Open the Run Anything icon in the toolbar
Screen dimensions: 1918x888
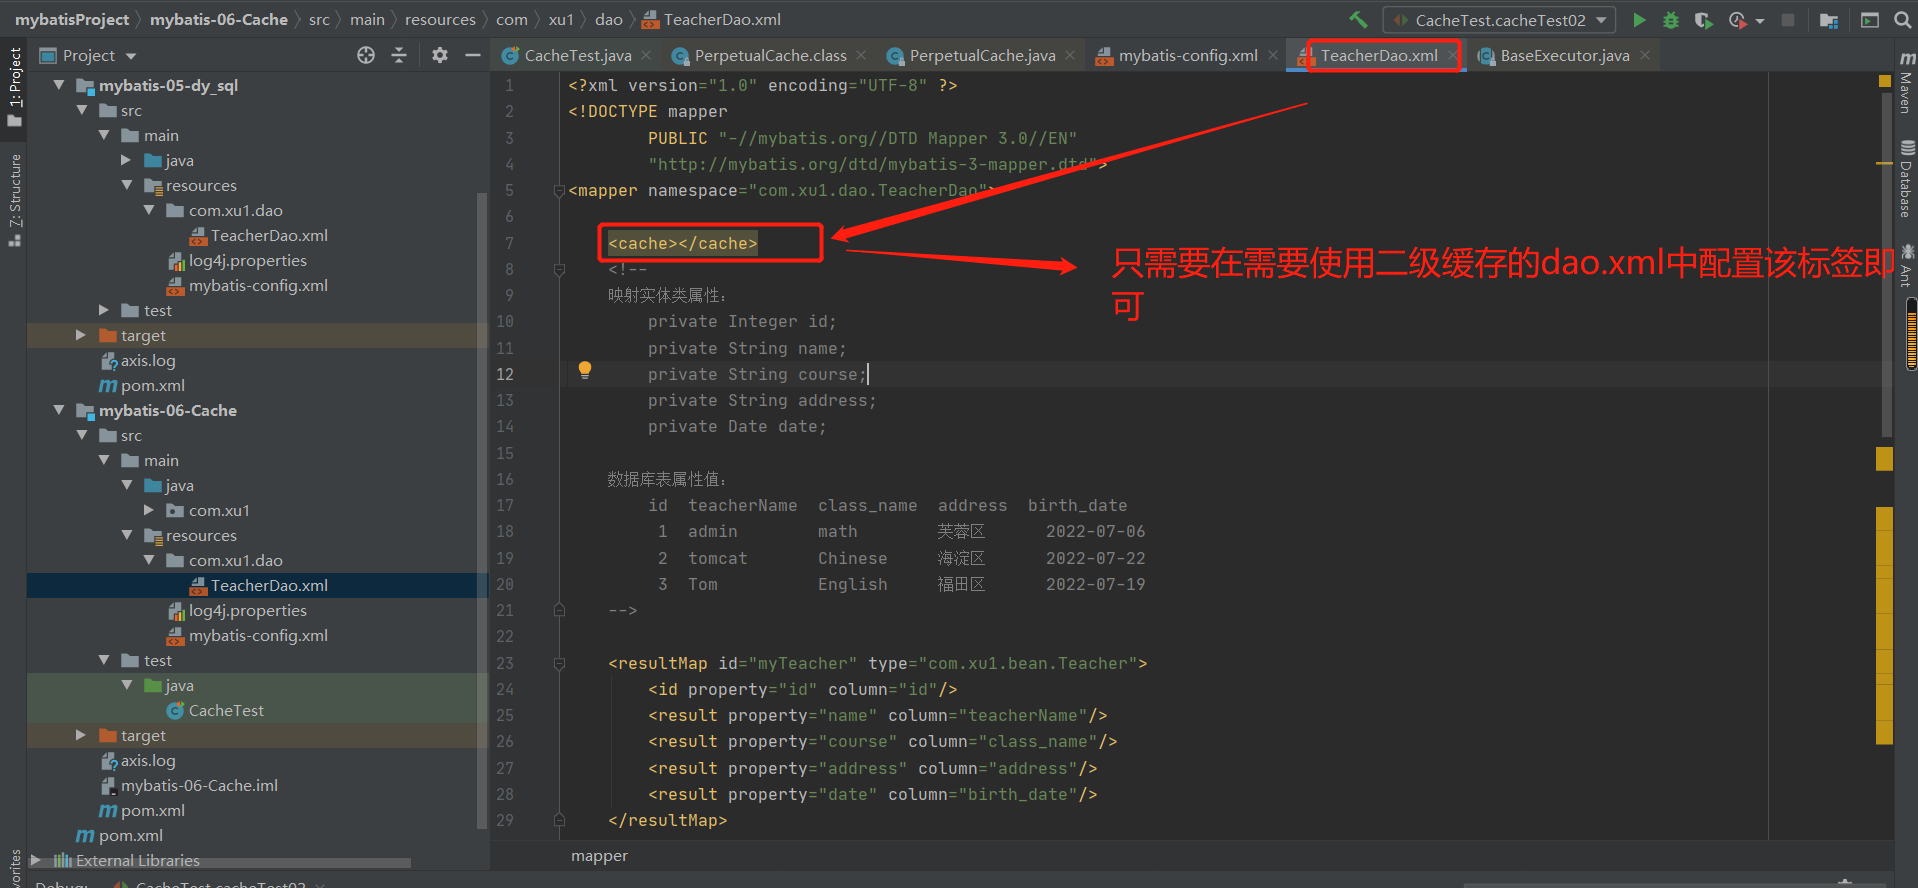click(1869, 20)
